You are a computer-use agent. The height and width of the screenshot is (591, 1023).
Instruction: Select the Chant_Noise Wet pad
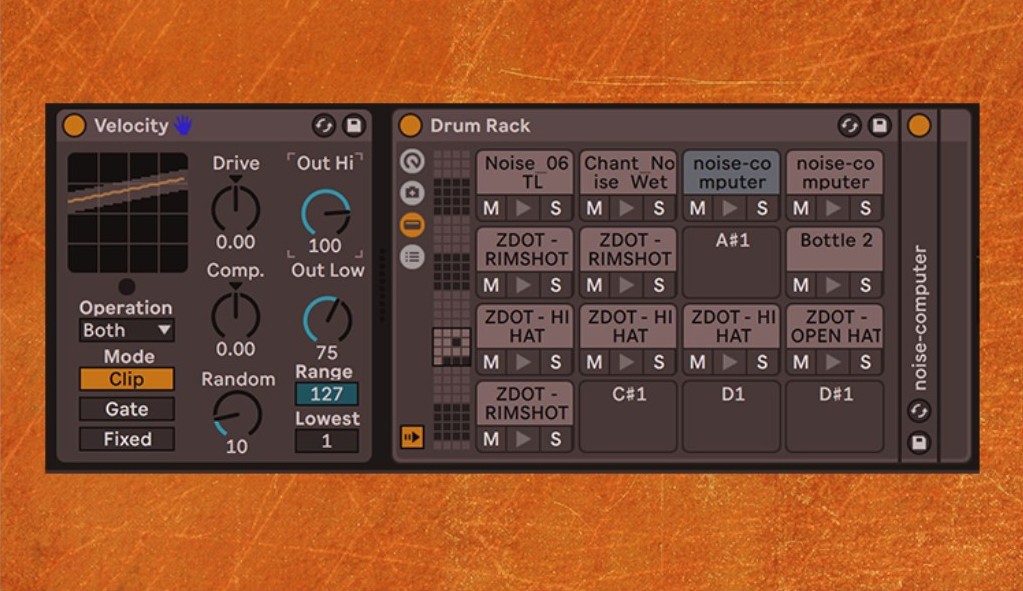click(x=628, y=172)
